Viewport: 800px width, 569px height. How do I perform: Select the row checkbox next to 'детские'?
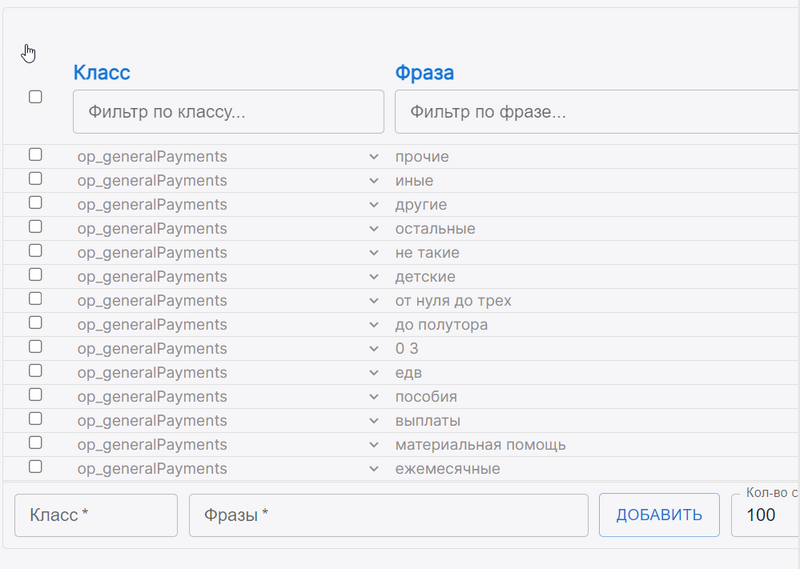pos(35,275)
